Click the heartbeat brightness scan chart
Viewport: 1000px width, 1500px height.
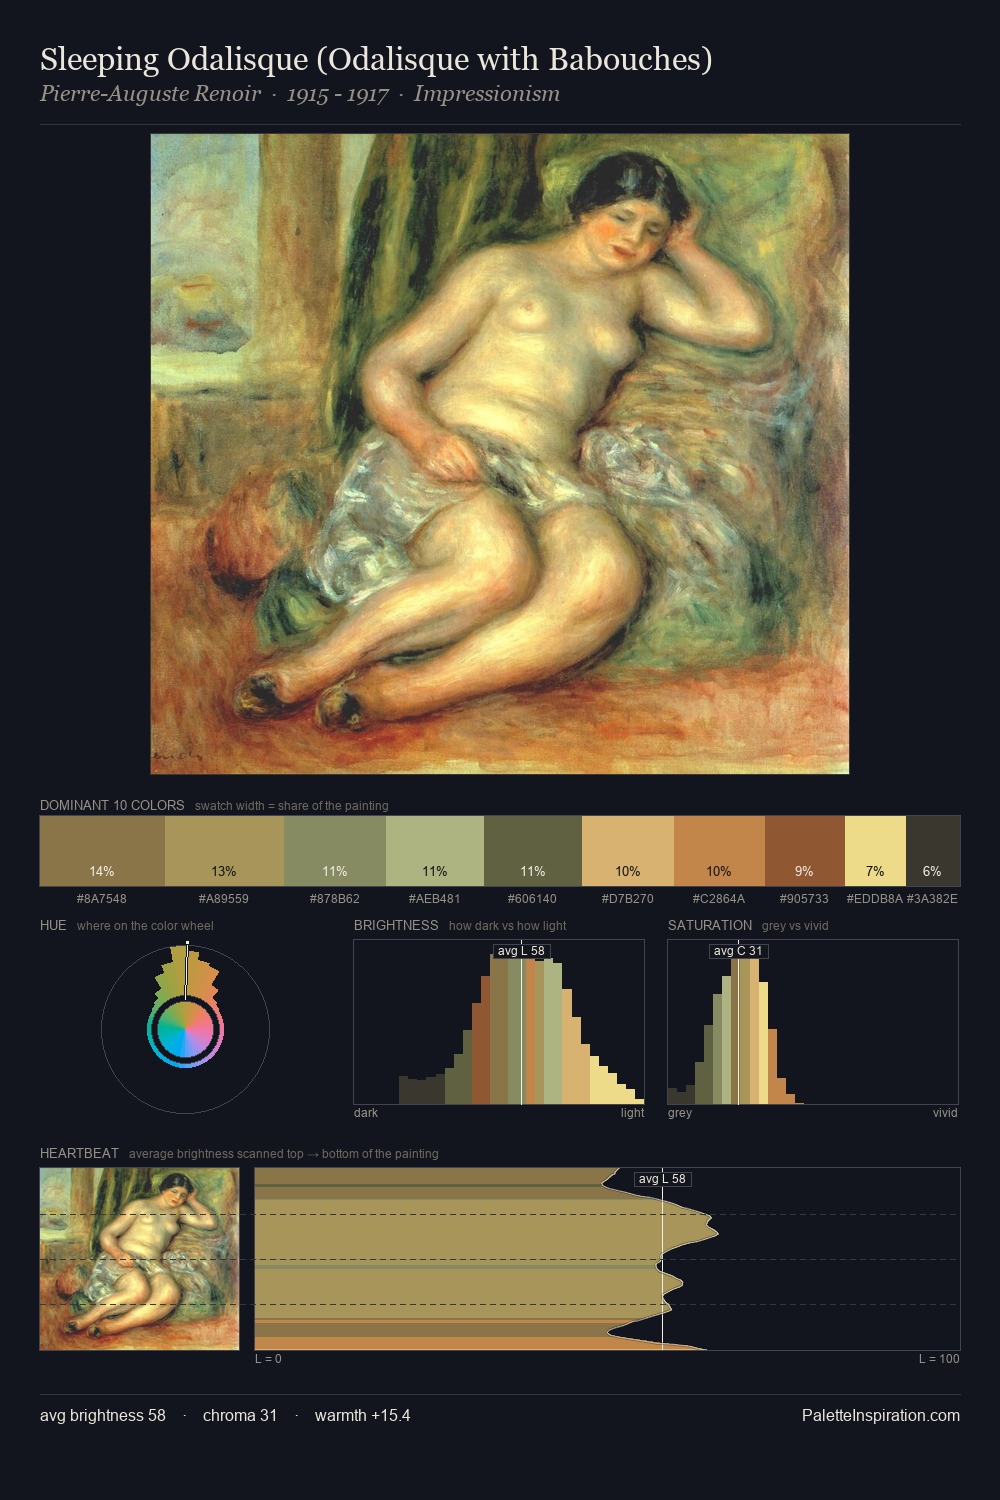607,1259
